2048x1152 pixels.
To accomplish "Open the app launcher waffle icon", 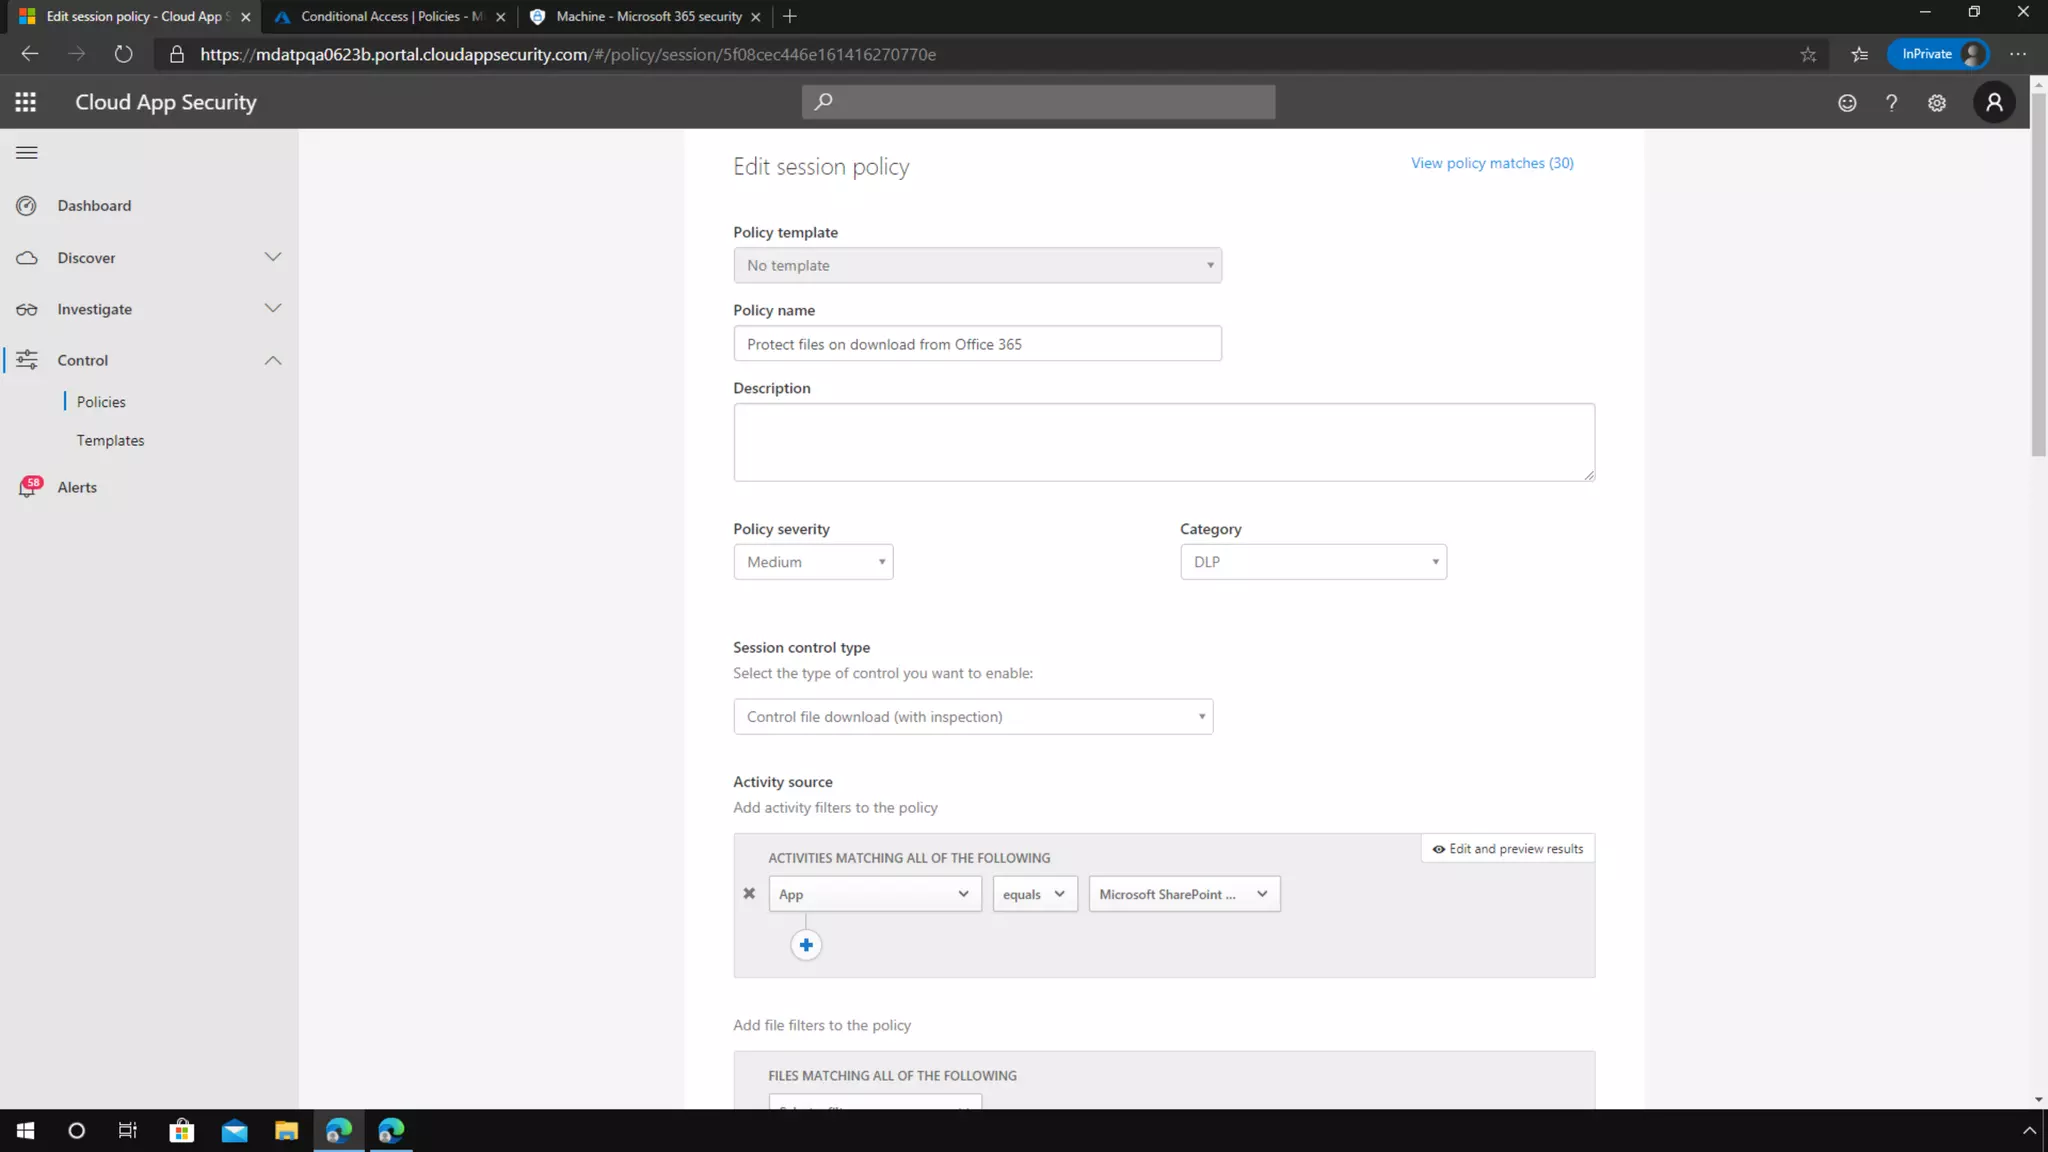I will [x=26, y=102].
